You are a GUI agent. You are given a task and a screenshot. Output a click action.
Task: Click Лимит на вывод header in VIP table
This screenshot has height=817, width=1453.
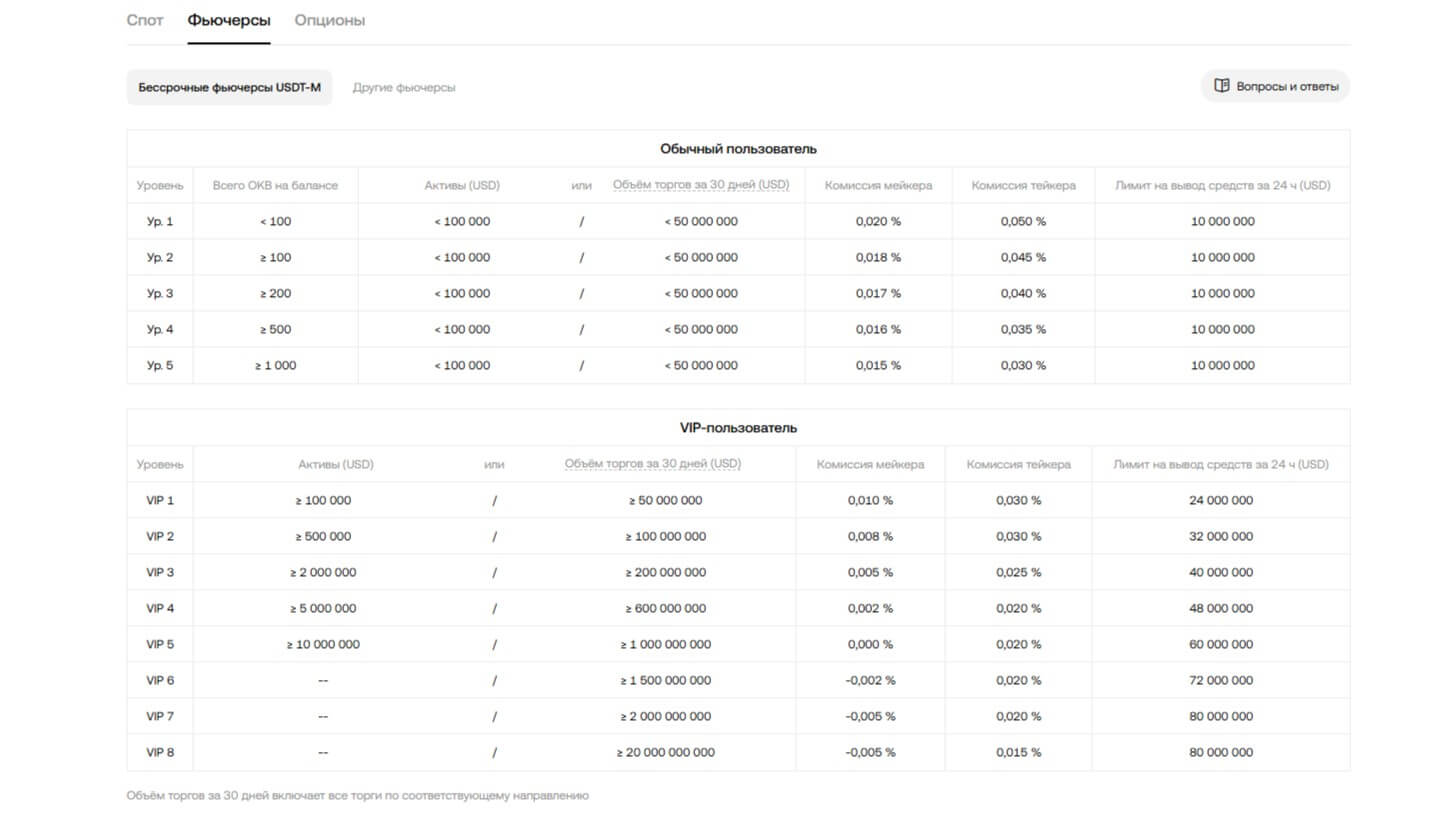click(1221, 464)
